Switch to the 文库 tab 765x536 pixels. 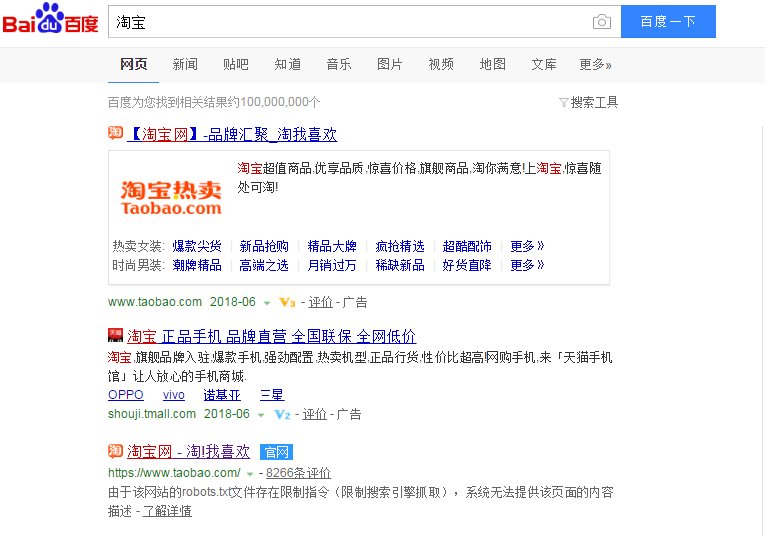pos(544,64)
